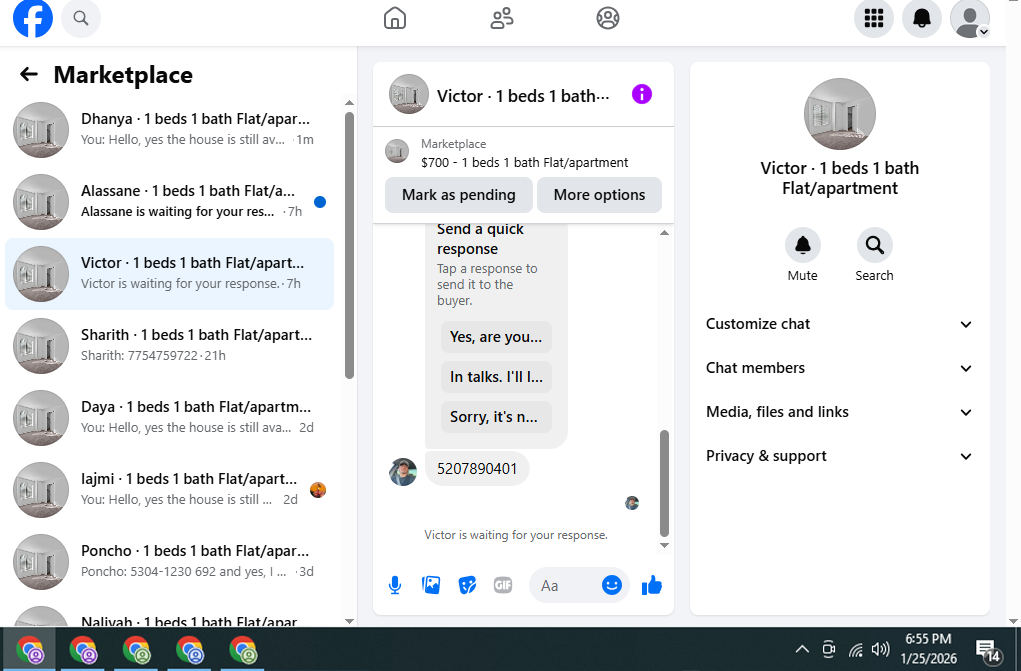Go to the Home feed icon

(x=395, y=18)
